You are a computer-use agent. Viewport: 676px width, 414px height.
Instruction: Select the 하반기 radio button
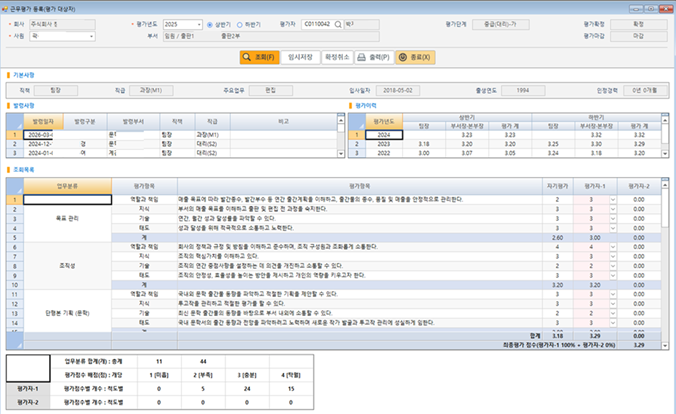[x=240, y=25]
